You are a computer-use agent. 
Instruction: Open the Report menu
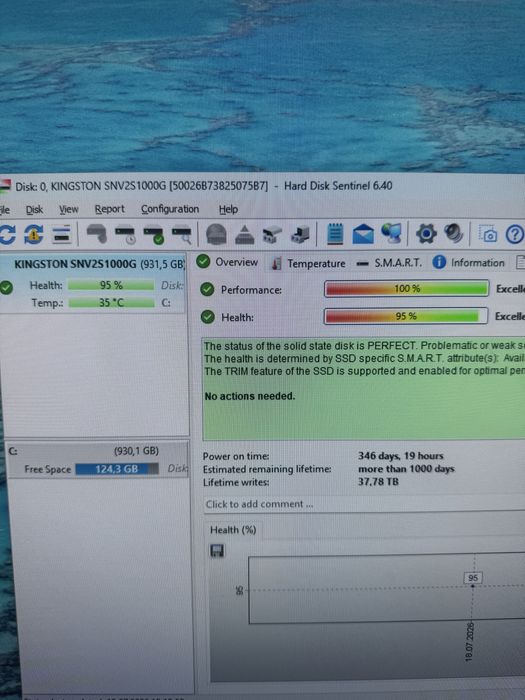[109, 209]
